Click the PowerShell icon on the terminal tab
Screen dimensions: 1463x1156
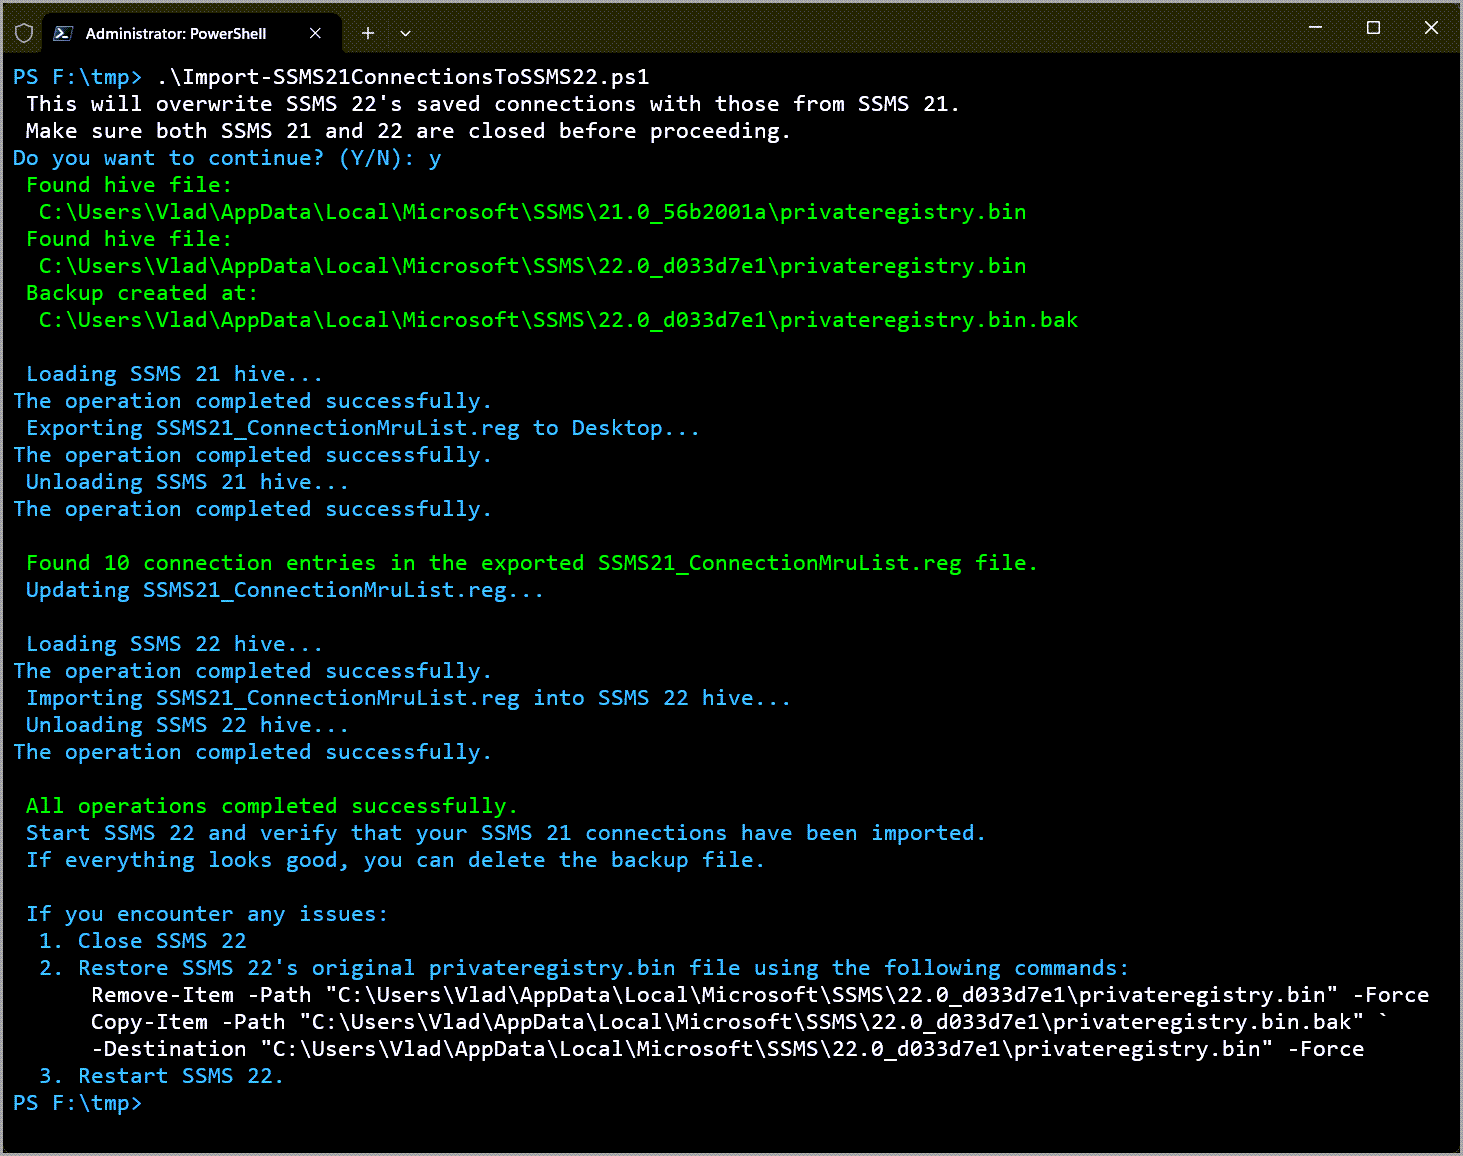click(x=63, y=33)
